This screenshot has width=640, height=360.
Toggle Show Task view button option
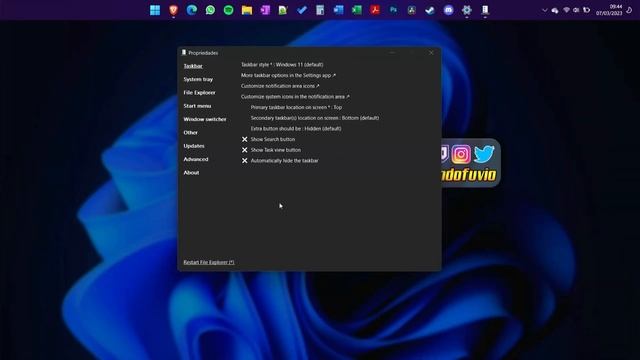pyautogui.click(x=271, y=150)
